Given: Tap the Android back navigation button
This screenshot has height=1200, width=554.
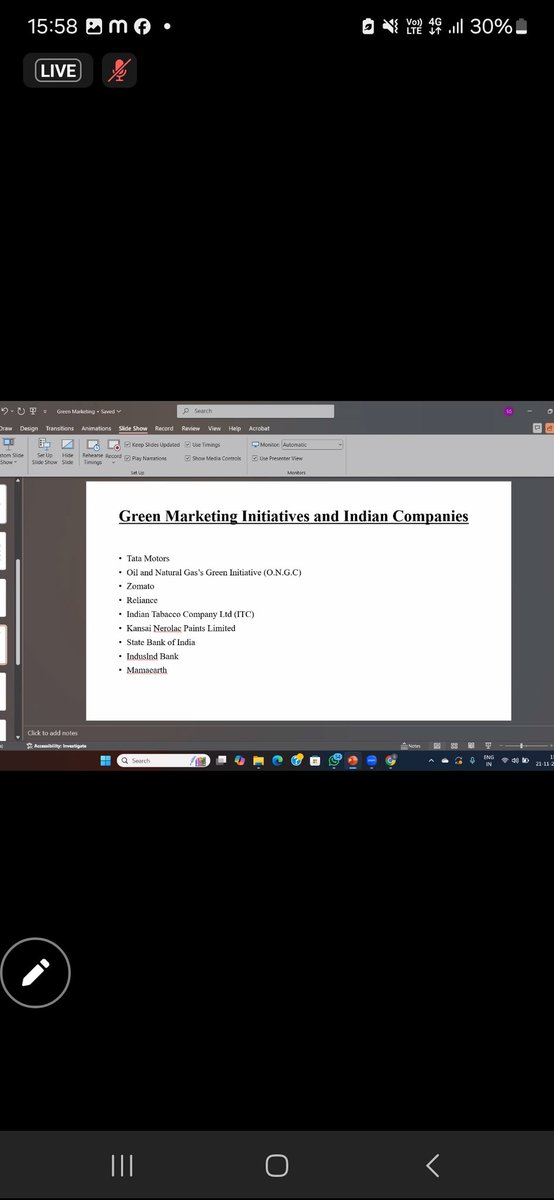Looking at the screenshot, I should pos(432,1165).
